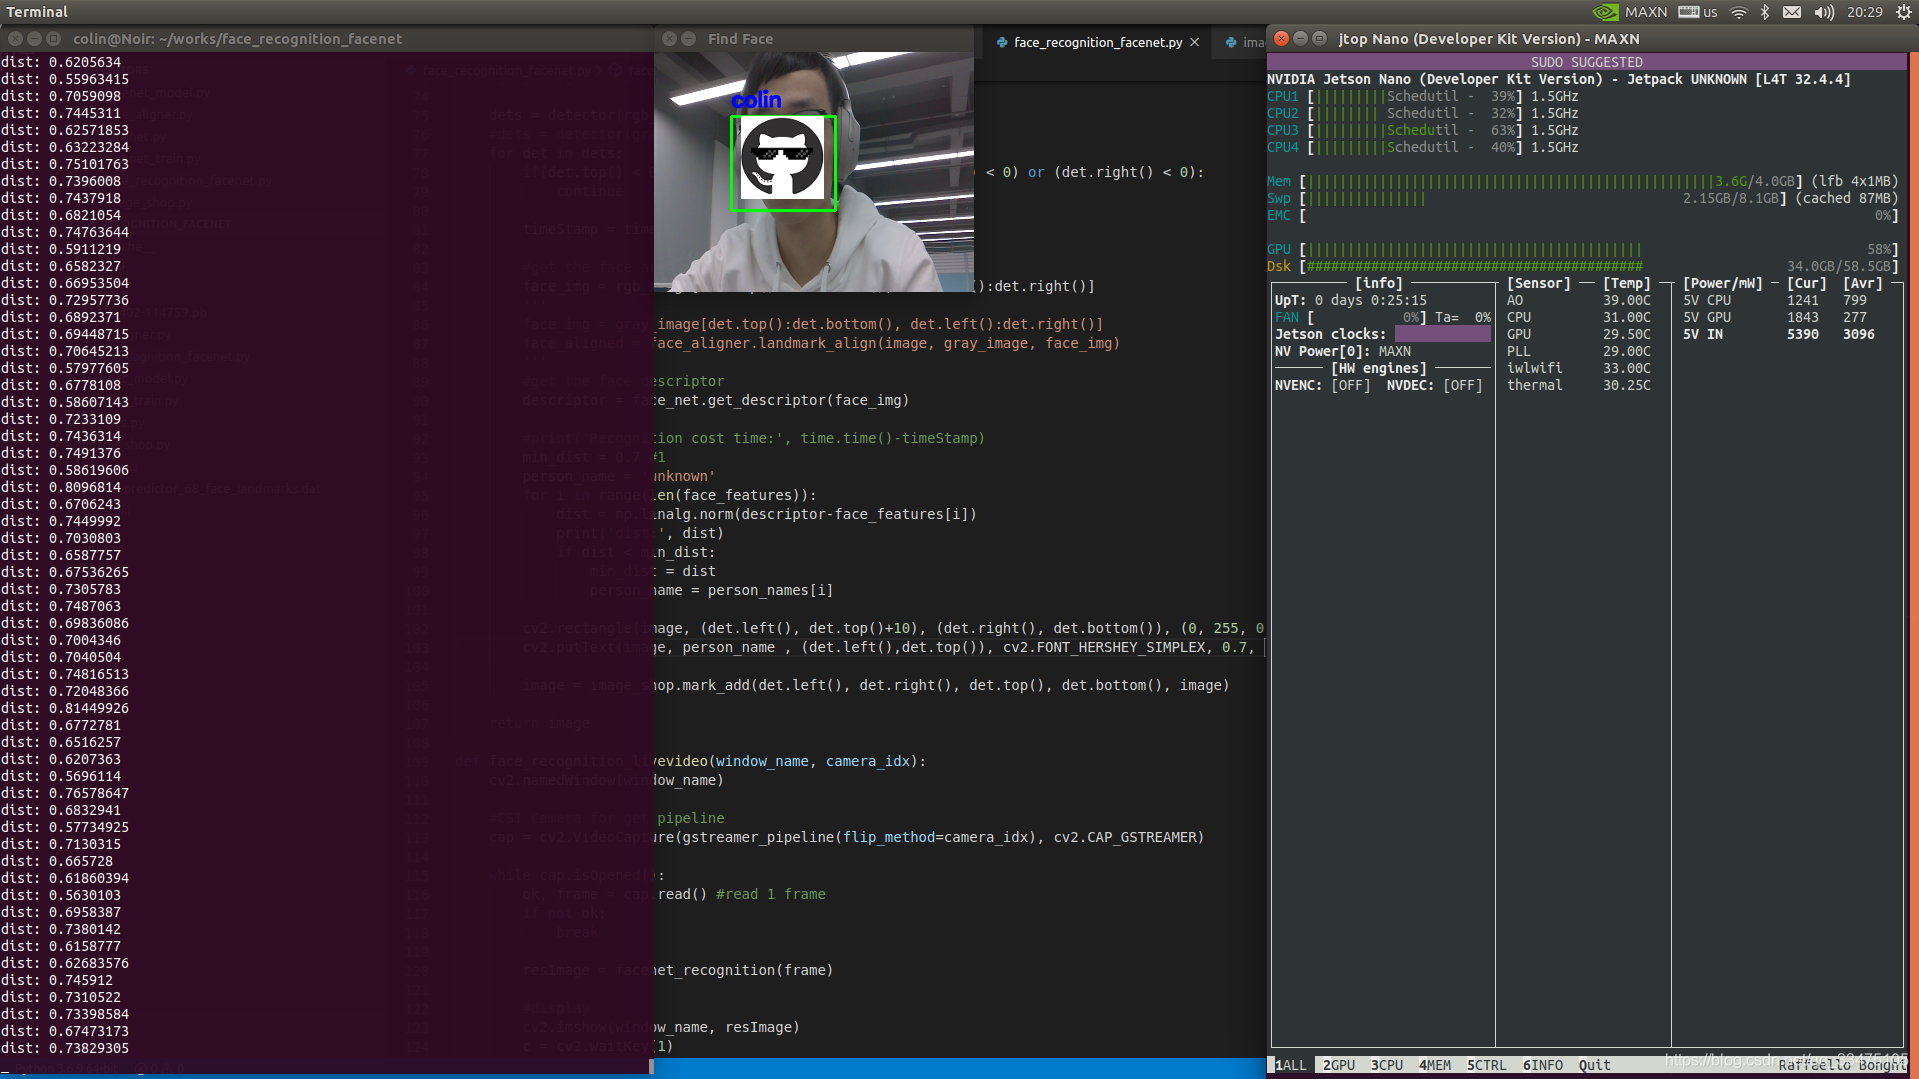Close the jtop Nano window
Screen dimensions: 1919x1079
coord(1281,38)
